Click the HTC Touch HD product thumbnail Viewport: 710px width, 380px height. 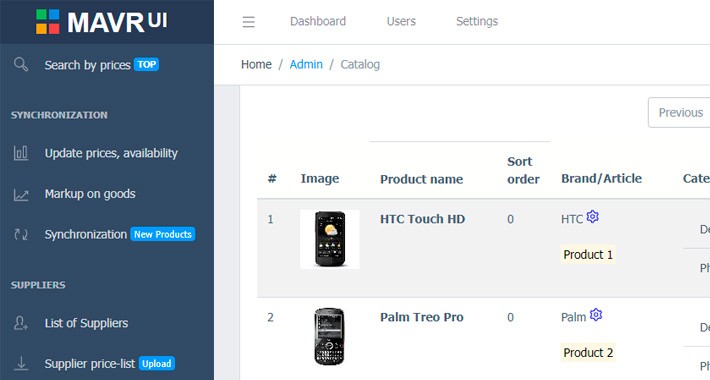pos(330,239)
